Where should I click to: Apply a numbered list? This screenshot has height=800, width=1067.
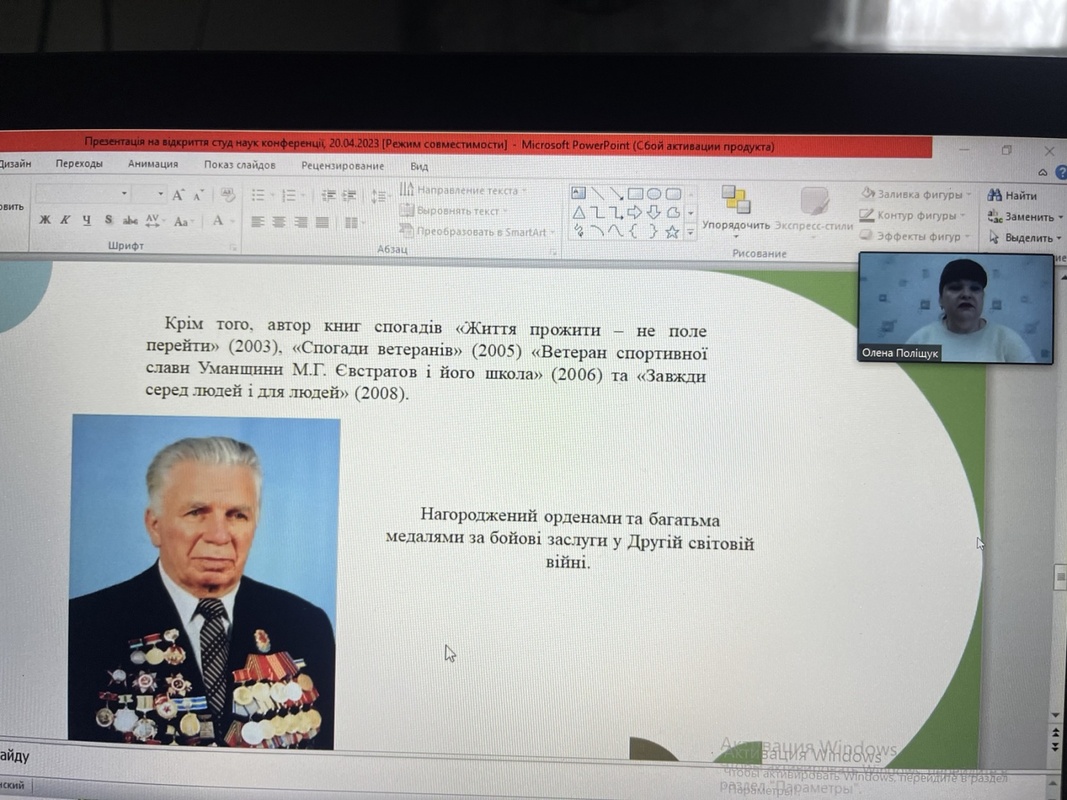pos(291,196)
